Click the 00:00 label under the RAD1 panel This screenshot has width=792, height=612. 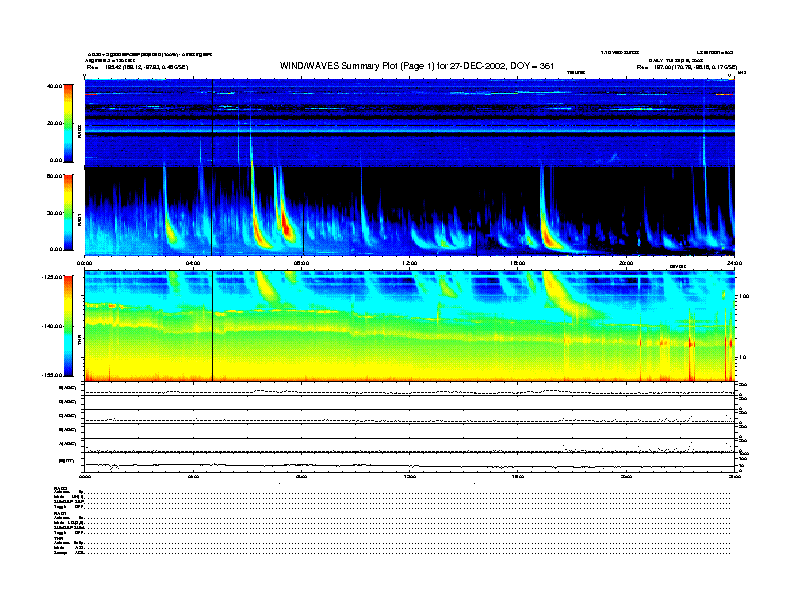84,263
